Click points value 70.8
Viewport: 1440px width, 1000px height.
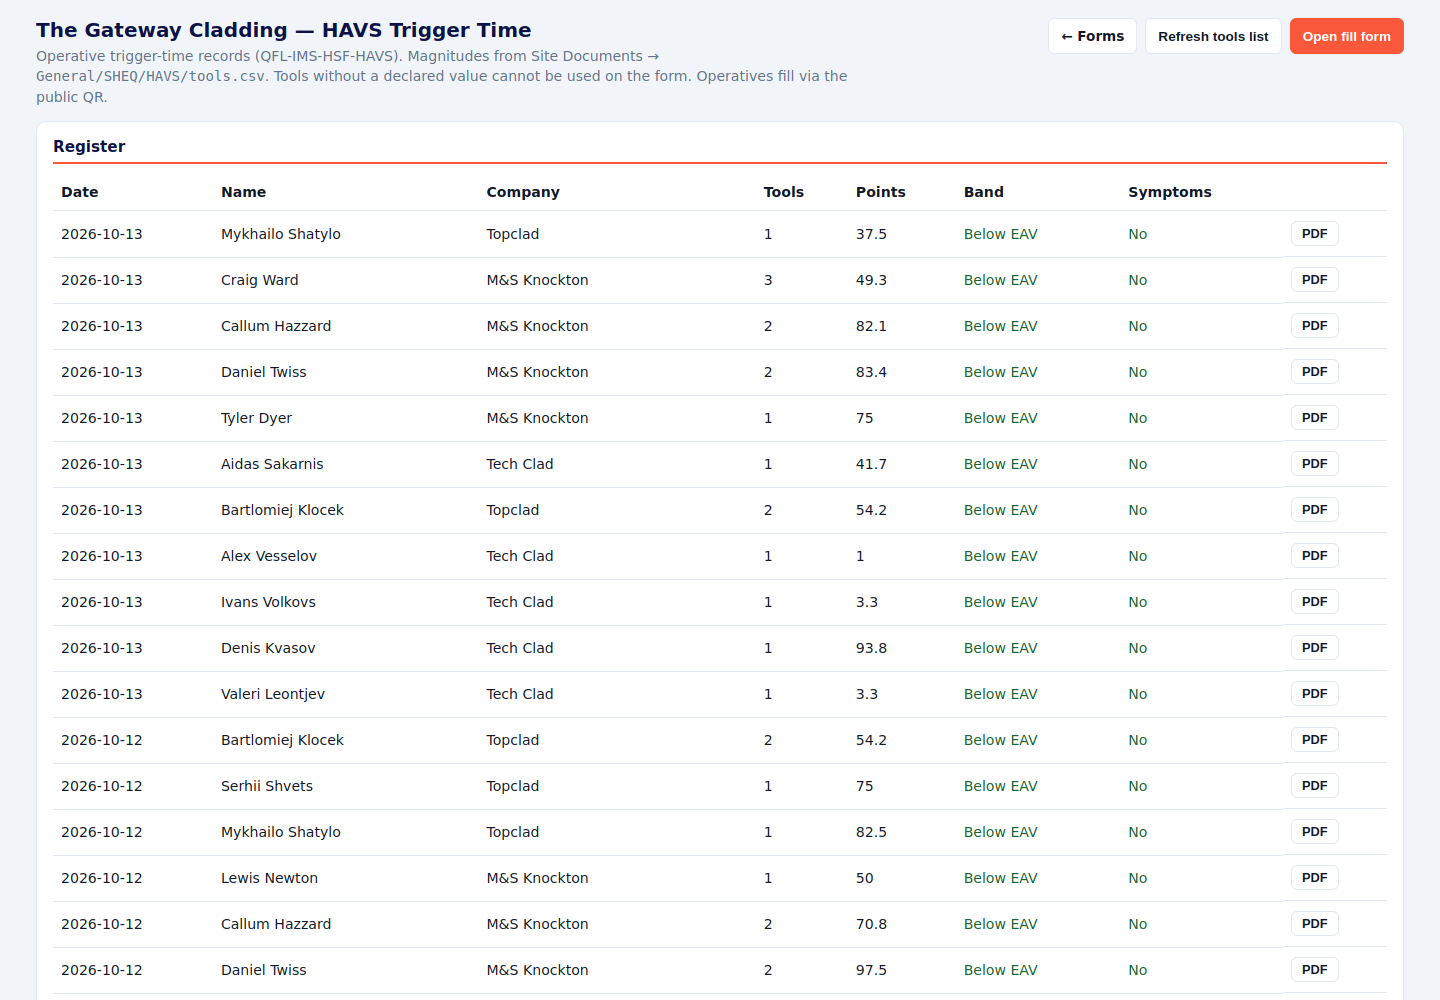tap(871, 924)
